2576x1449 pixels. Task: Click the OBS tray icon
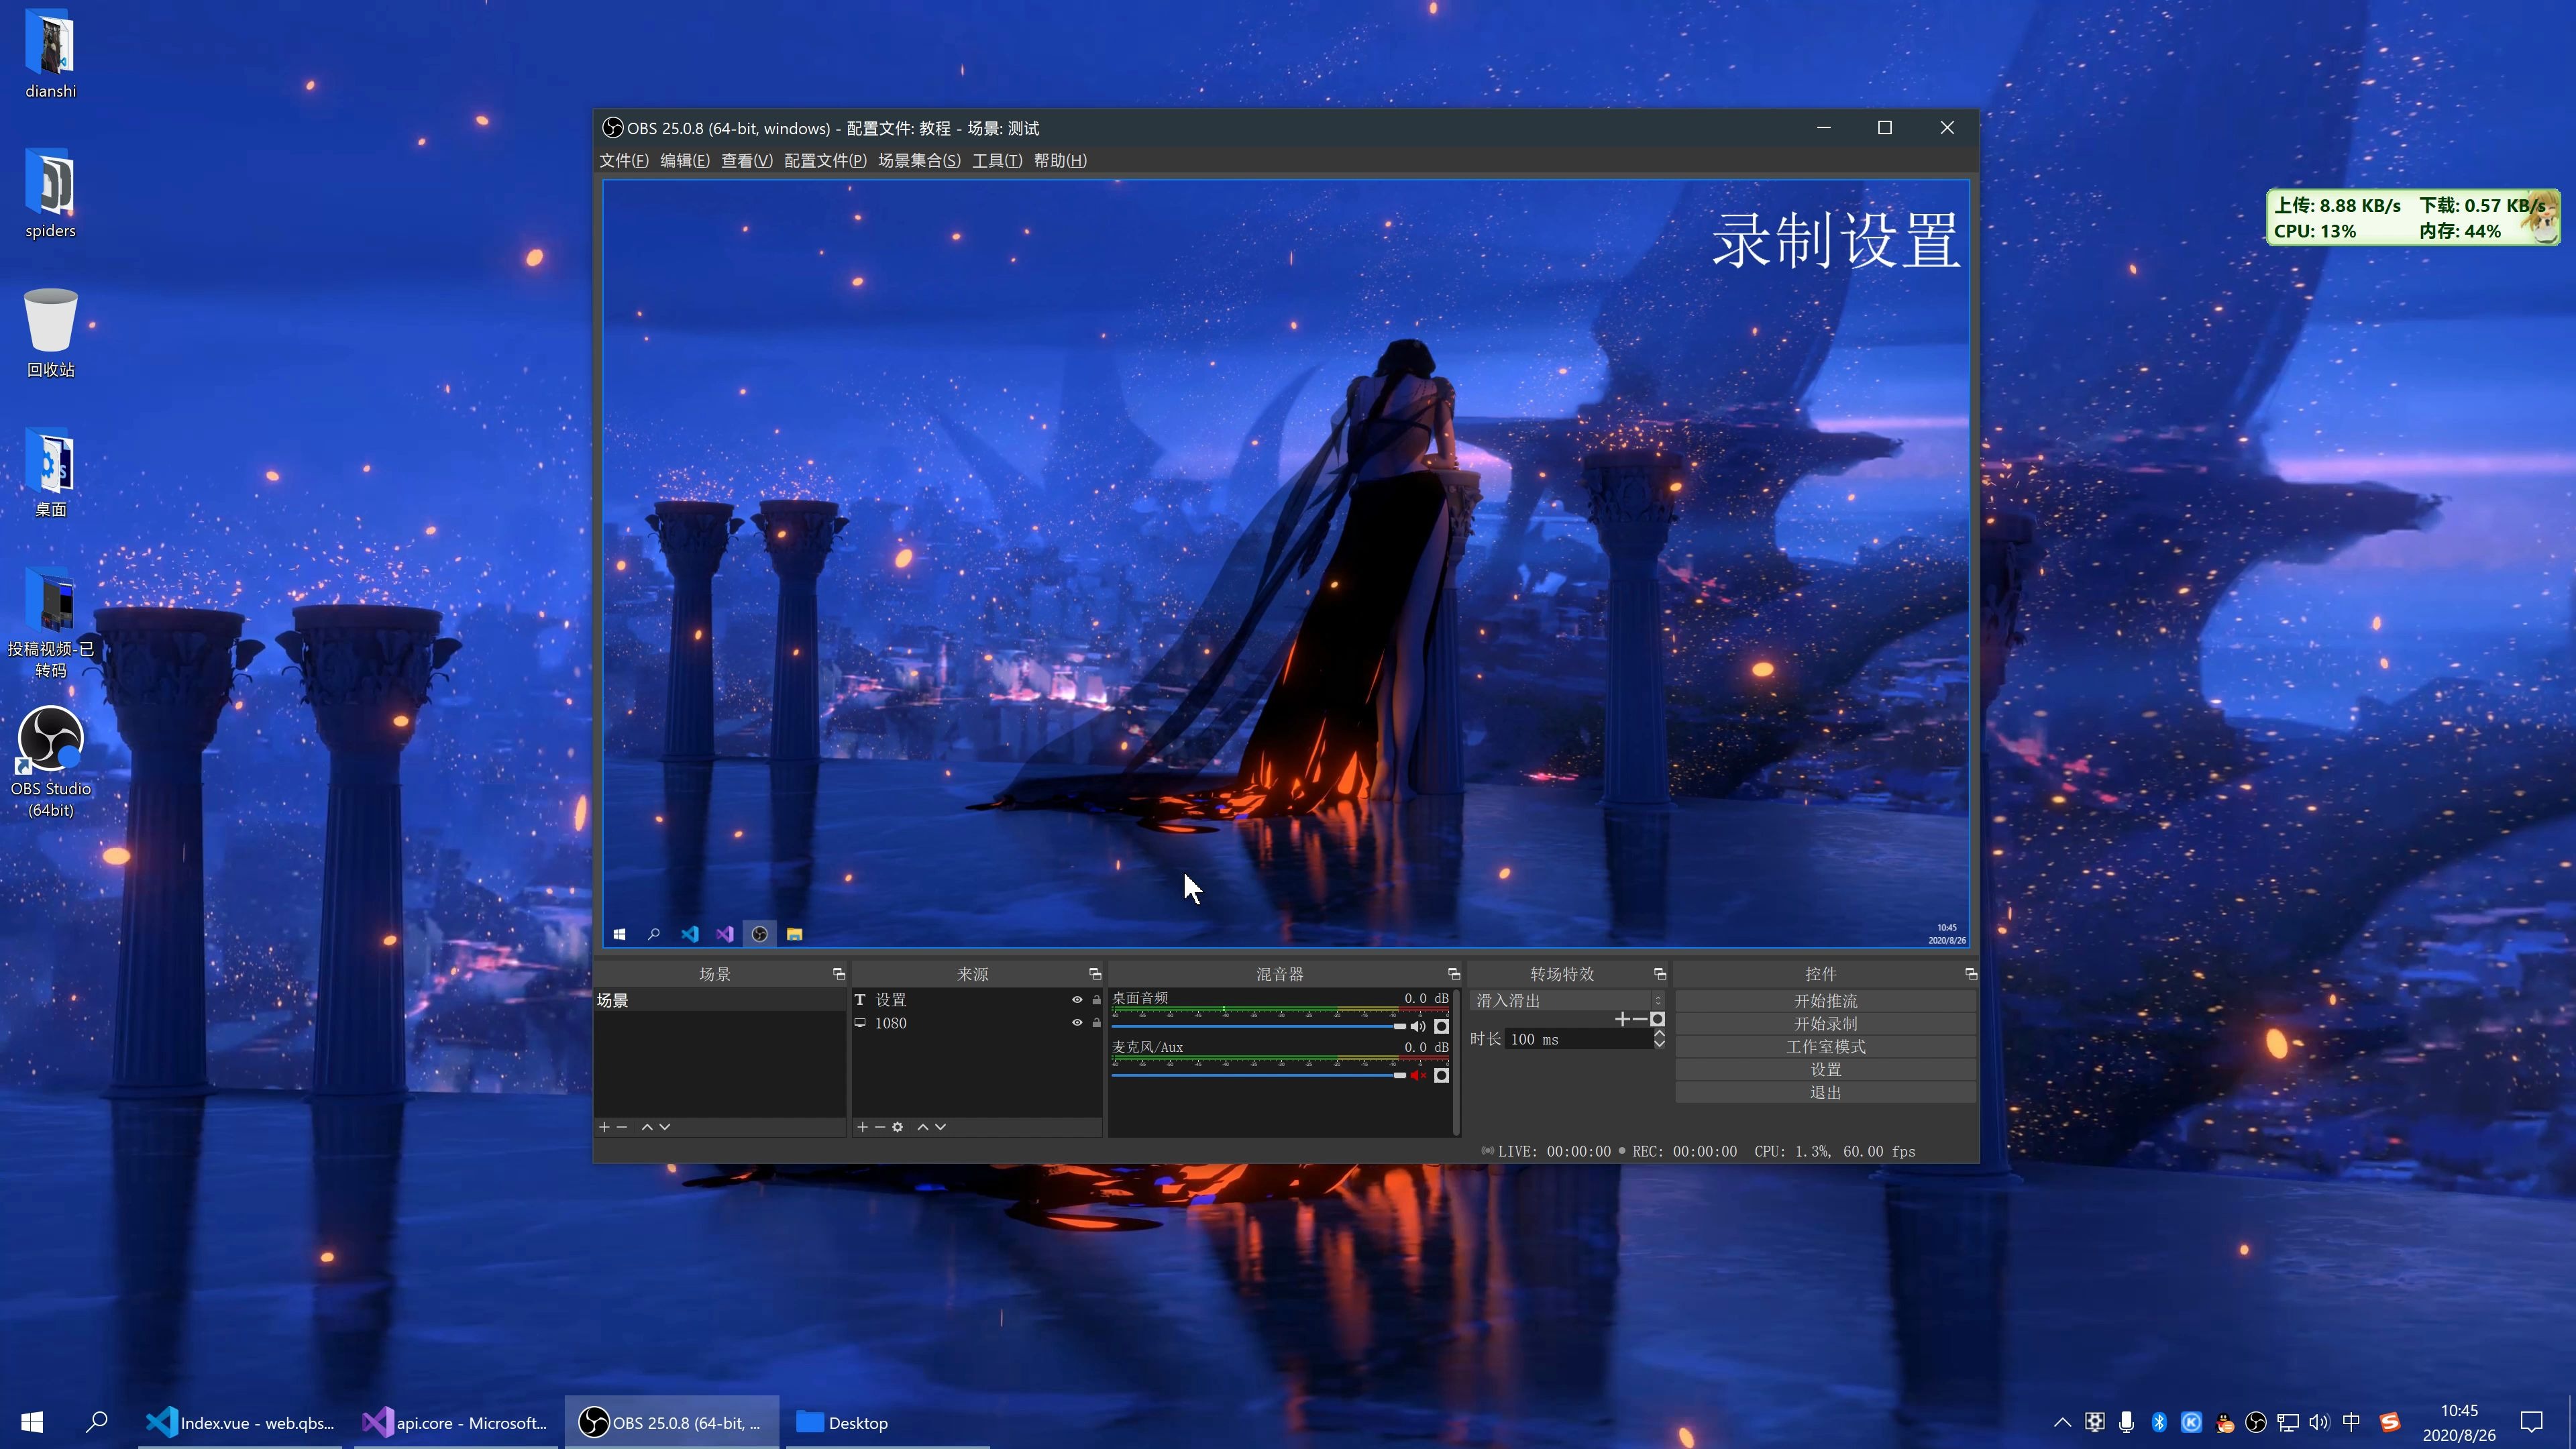coord(2255,1422)
